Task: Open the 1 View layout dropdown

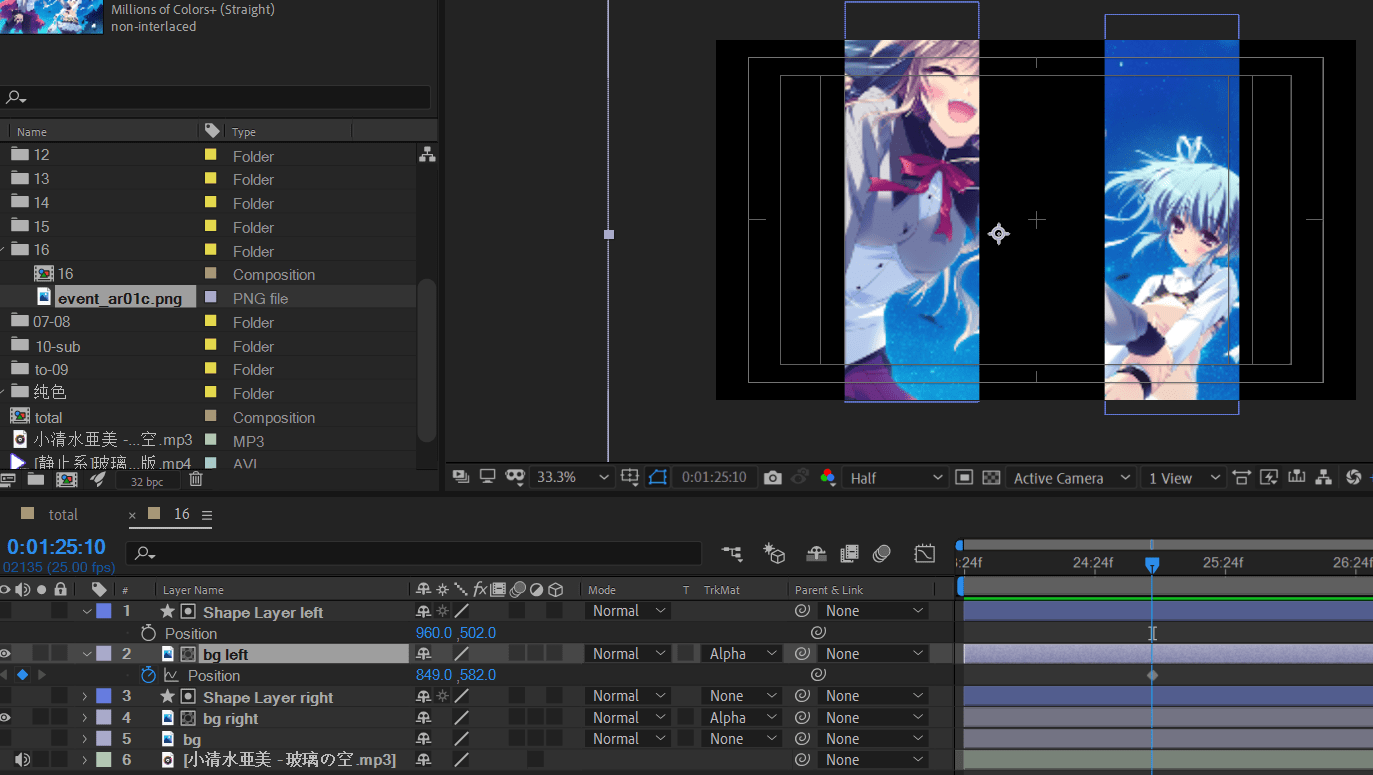Action: pos(1184,478)
